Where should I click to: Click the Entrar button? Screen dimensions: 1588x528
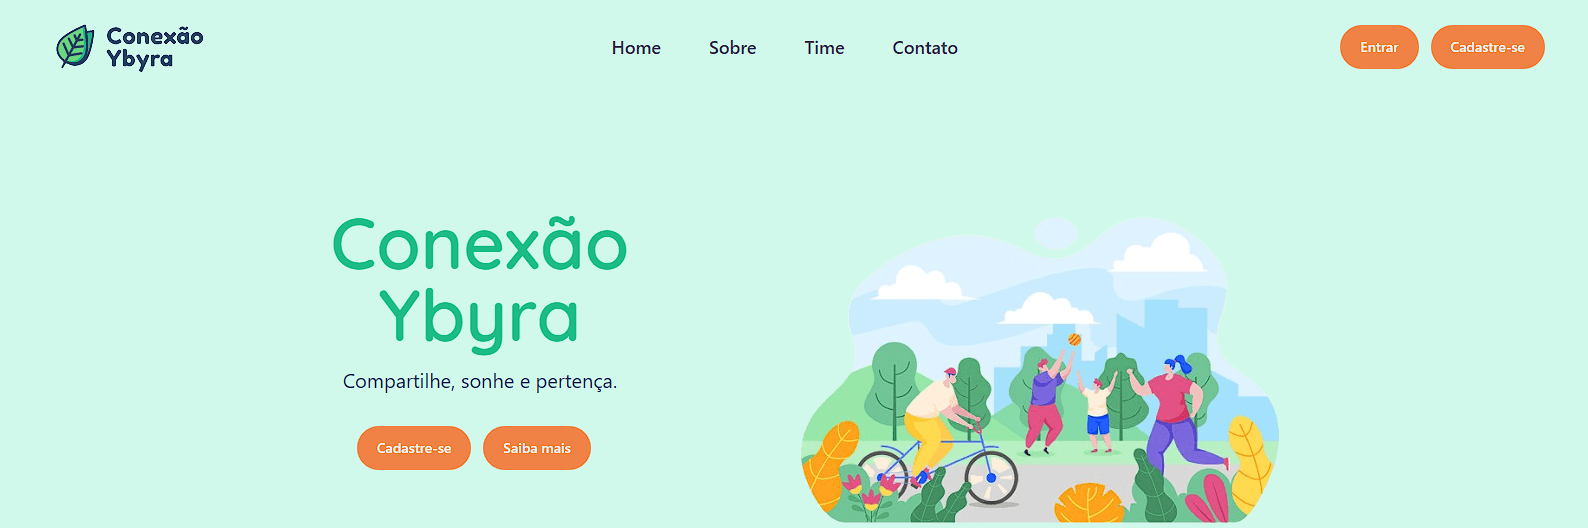tap(1379, 47)
